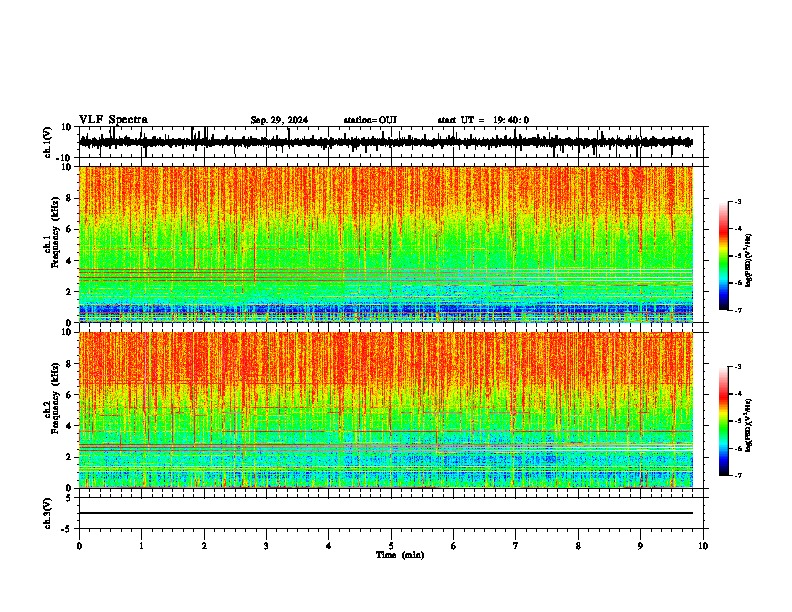Click the "6" kHz tick of ch.2 spectrogram

tap(69, 395)
